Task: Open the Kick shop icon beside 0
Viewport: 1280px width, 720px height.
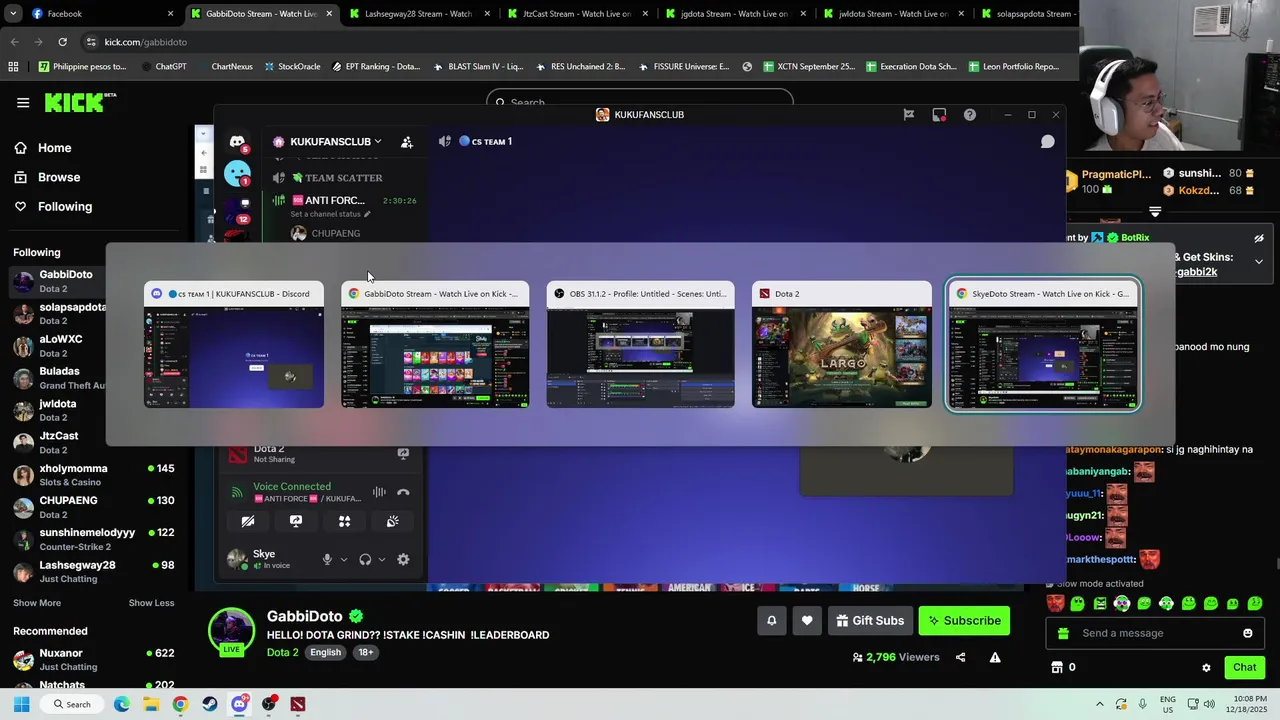Action: [x=1057, y=667]
